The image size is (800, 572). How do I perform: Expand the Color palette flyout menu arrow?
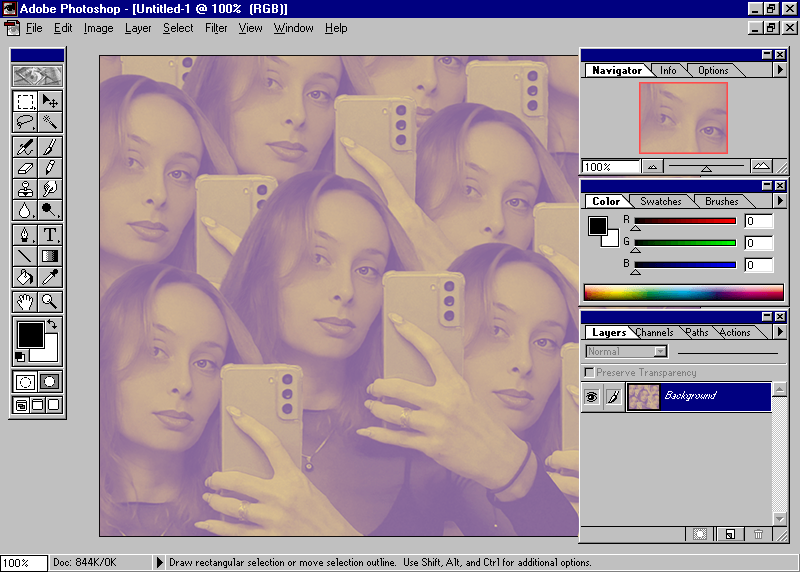pyautogui.click(x=780, y=201)
